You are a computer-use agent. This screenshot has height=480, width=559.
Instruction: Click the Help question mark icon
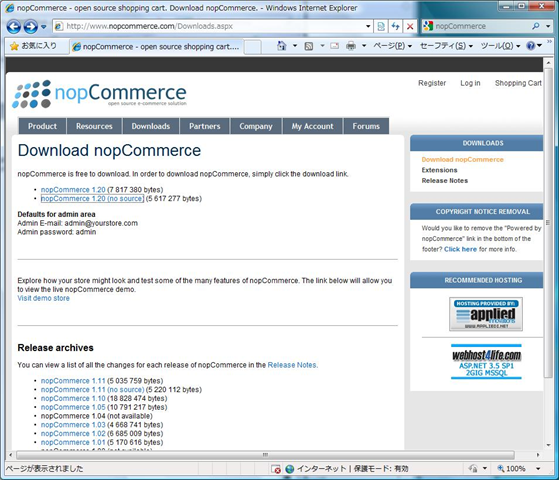530,46
